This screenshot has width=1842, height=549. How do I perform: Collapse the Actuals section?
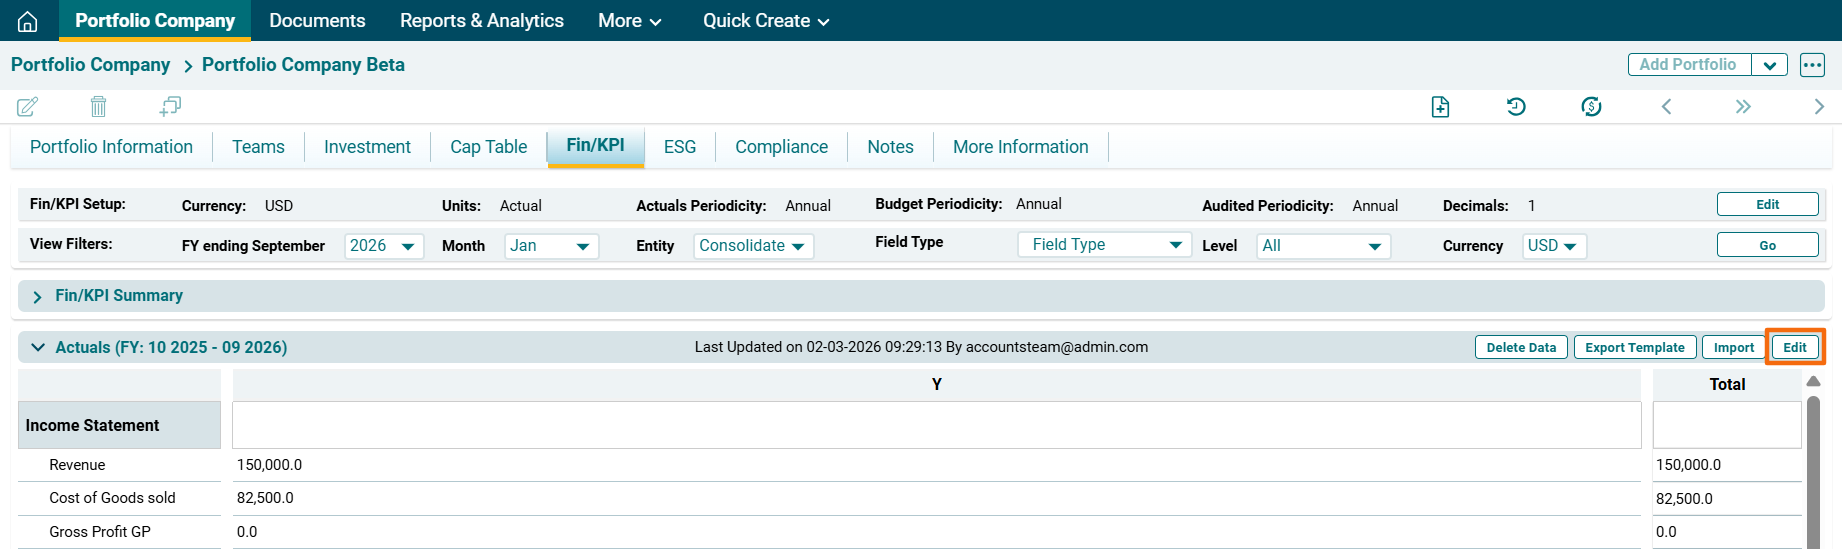pos(38,348)
